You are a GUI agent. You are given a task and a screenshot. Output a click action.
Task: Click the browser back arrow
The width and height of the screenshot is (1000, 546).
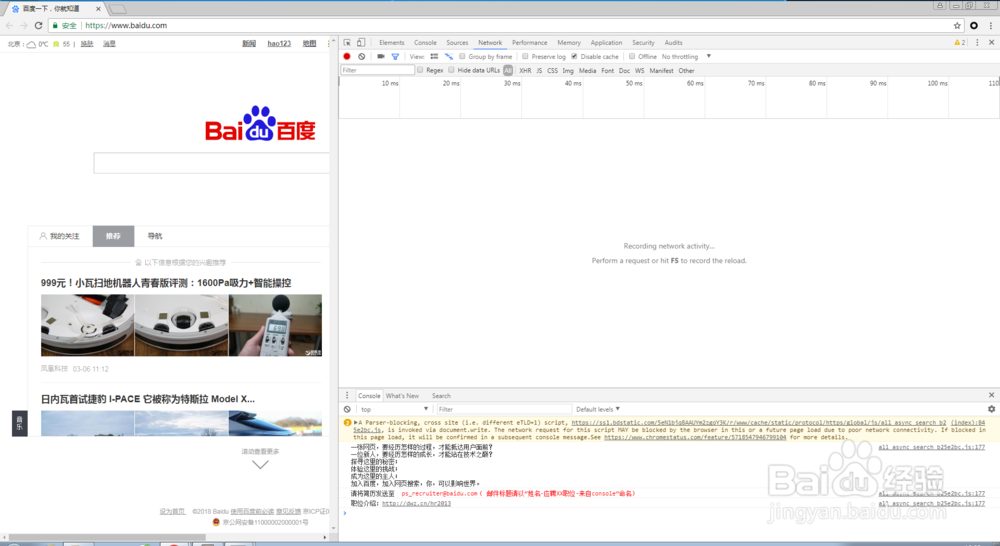[x=10, y=26]
